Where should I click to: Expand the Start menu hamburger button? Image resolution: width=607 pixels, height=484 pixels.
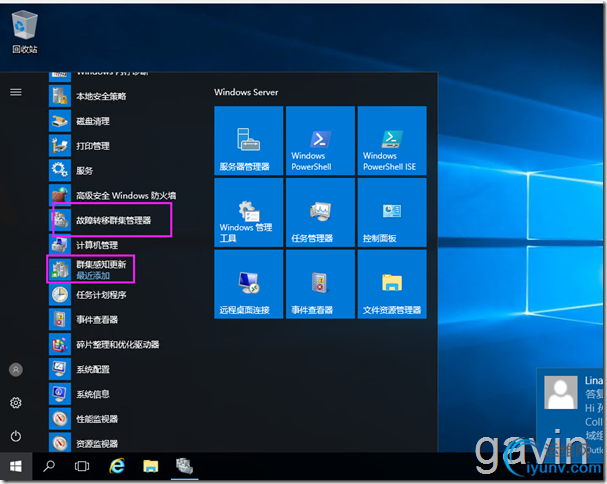[x=16, y=92]
